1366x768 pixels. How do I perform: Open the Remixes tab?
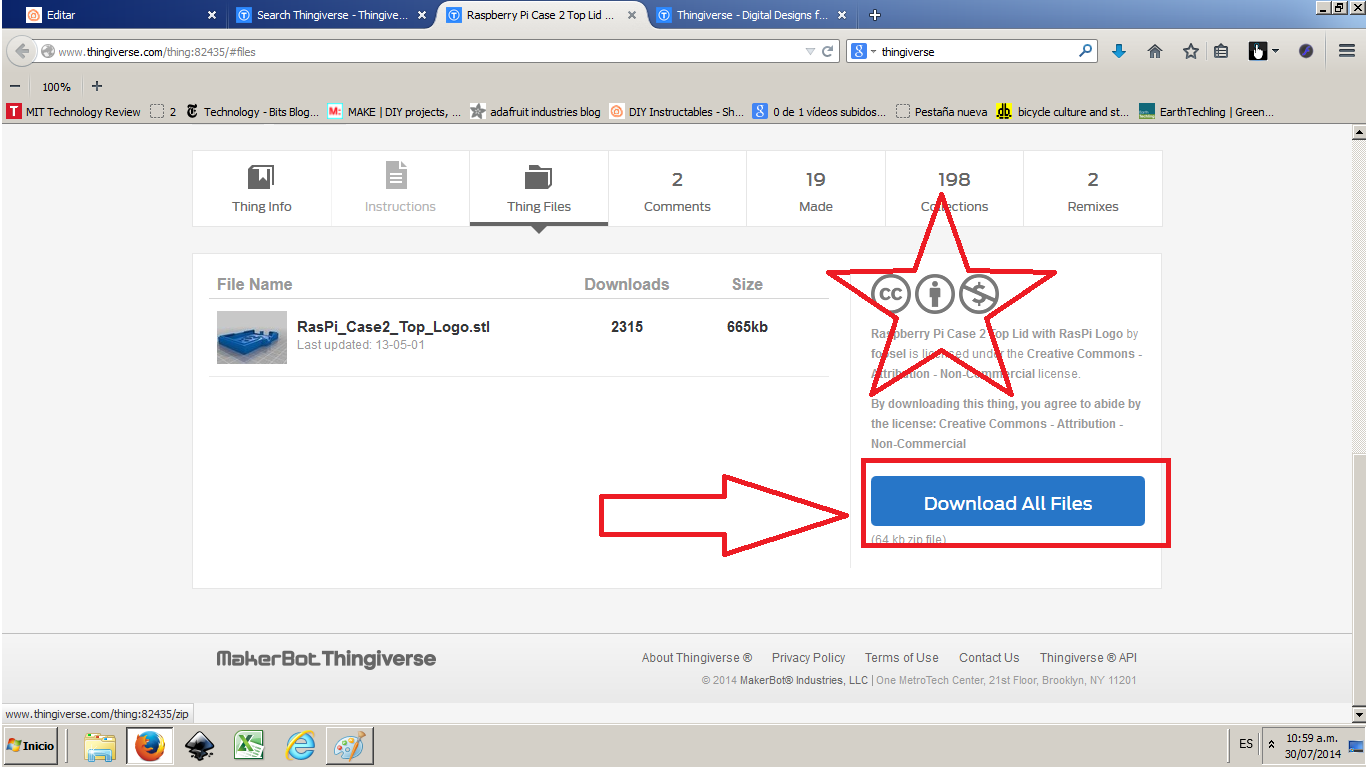1093,189
